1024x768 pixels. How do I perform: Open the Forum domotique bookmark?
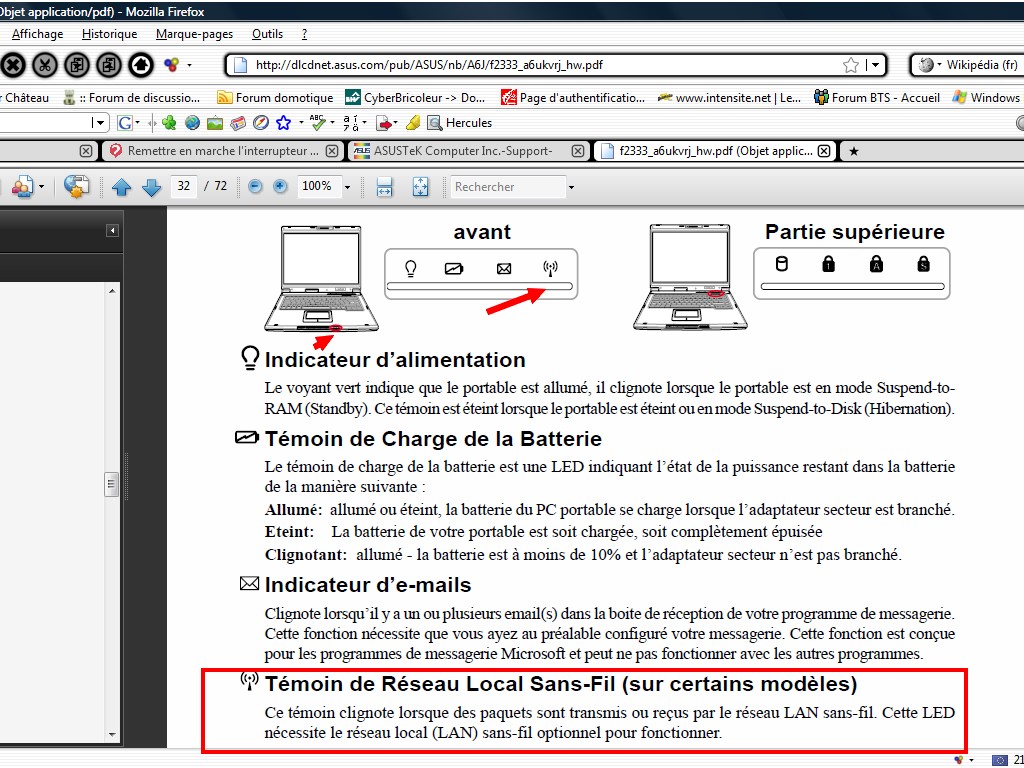point(275,98)
